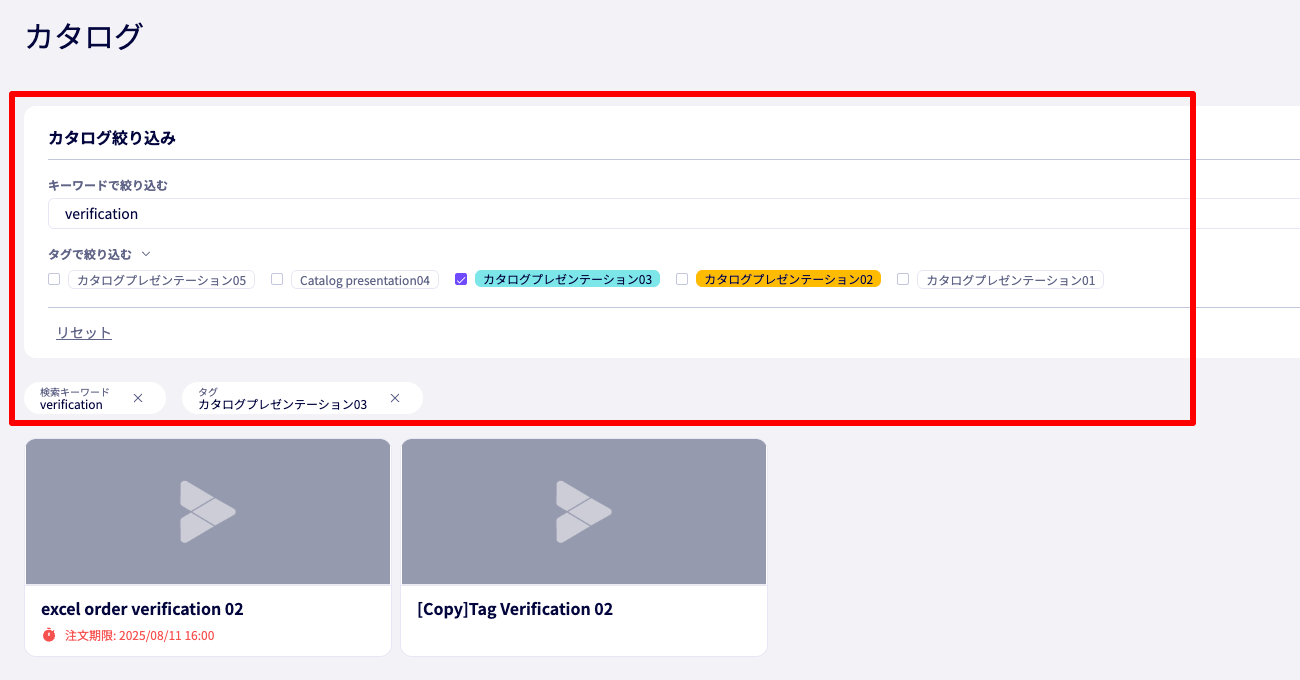Click the red stopwatch deadline icon

[49, 635]
